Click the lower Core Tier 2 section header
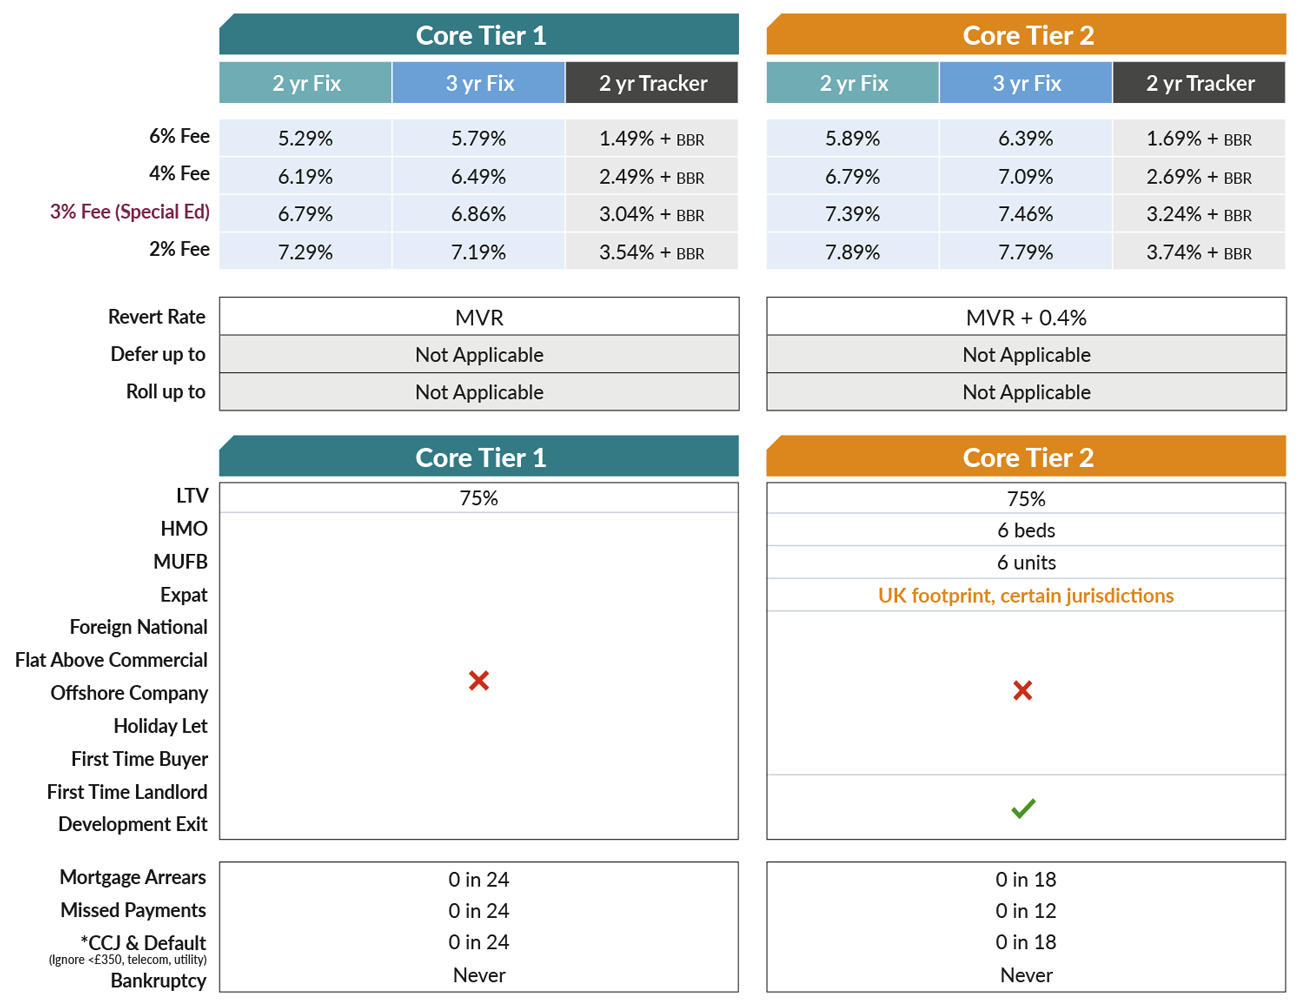Screen dimensions: 1300x1007 tap(1027, 457)
